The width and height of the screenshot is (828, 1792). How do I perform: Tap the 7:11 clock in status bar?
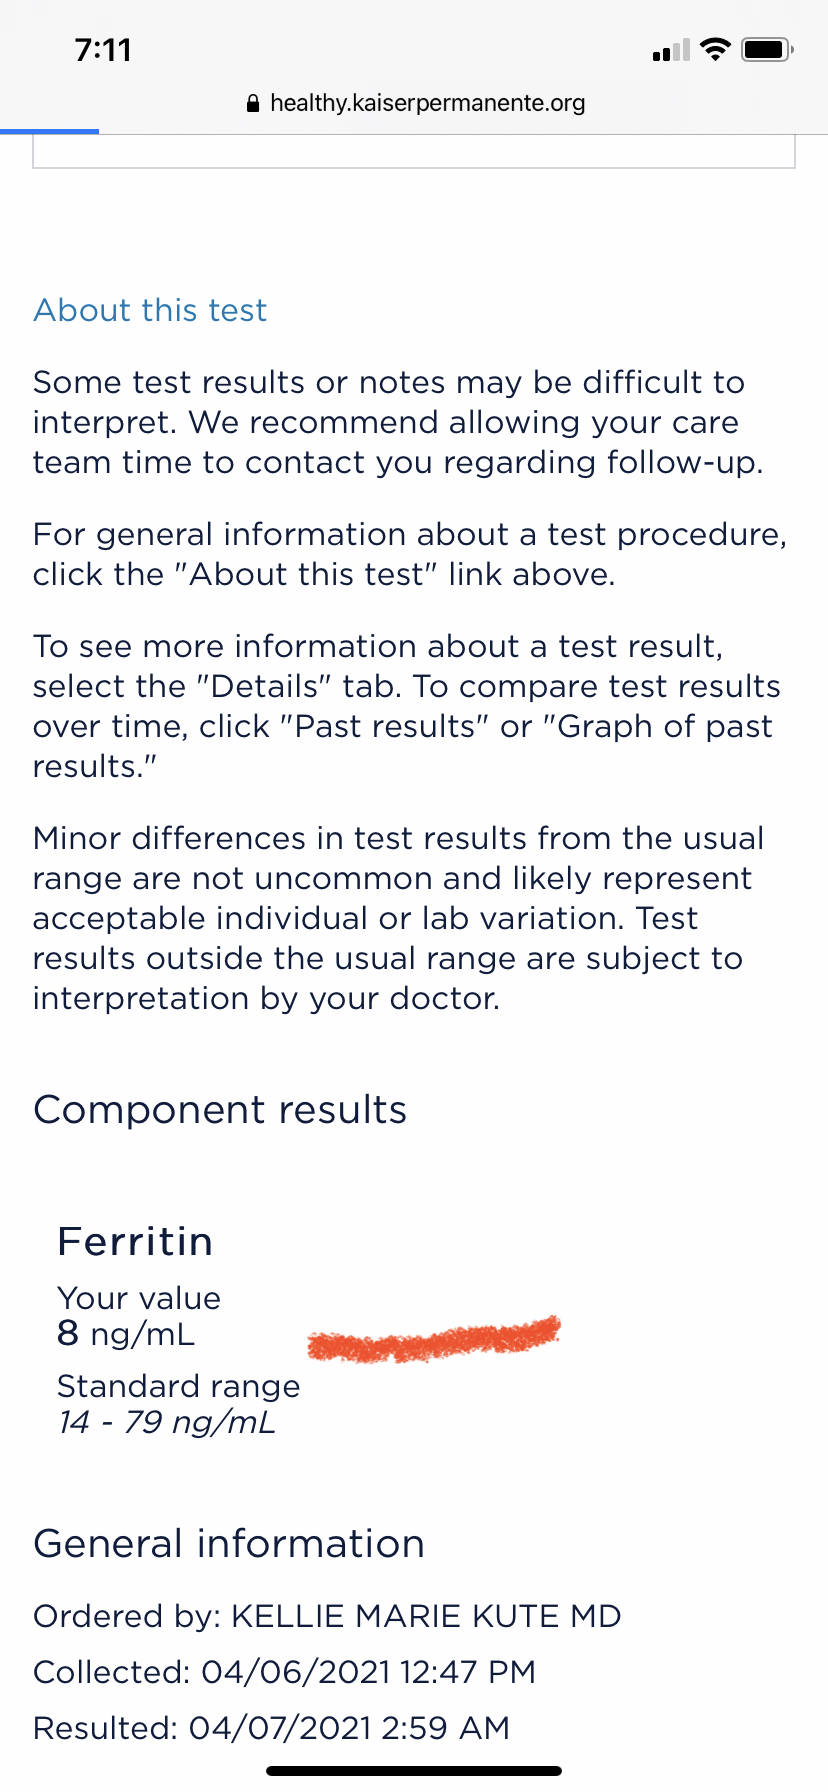[x=103, y=50]
